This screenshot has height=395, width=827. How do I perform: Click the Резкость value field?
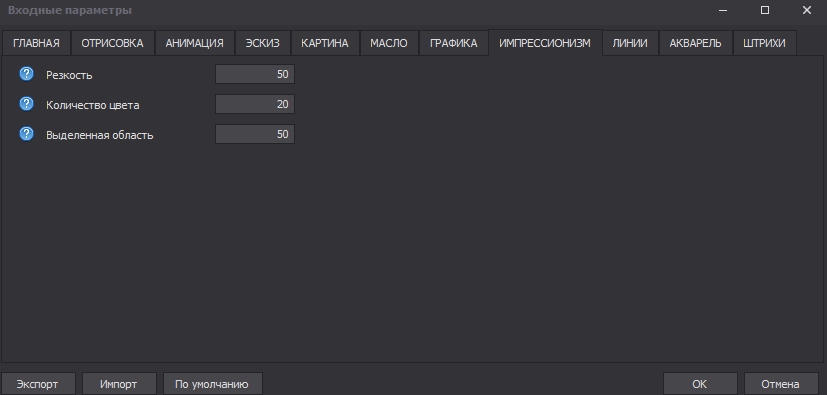pyautogui.click(x=255, y=74)
